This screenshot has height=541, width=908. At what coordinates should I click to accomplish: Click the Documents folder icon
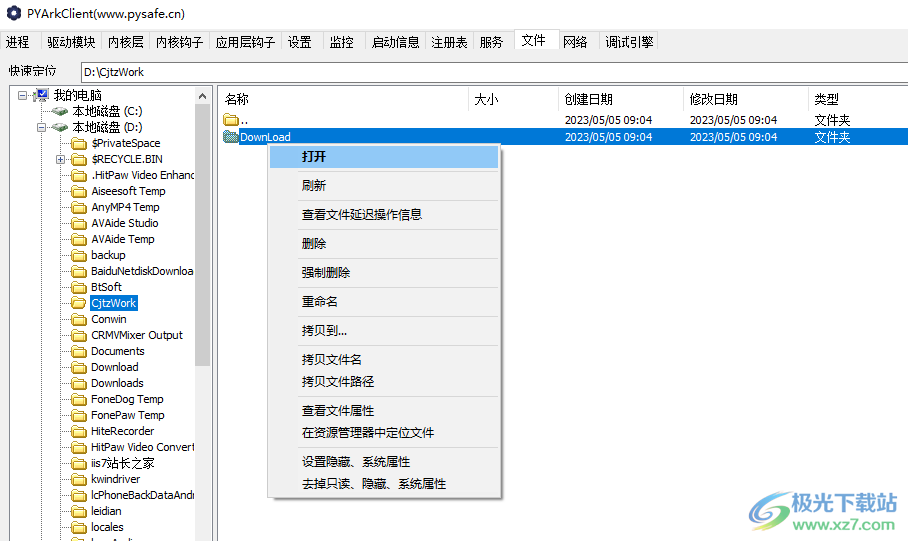pos(79,351)
